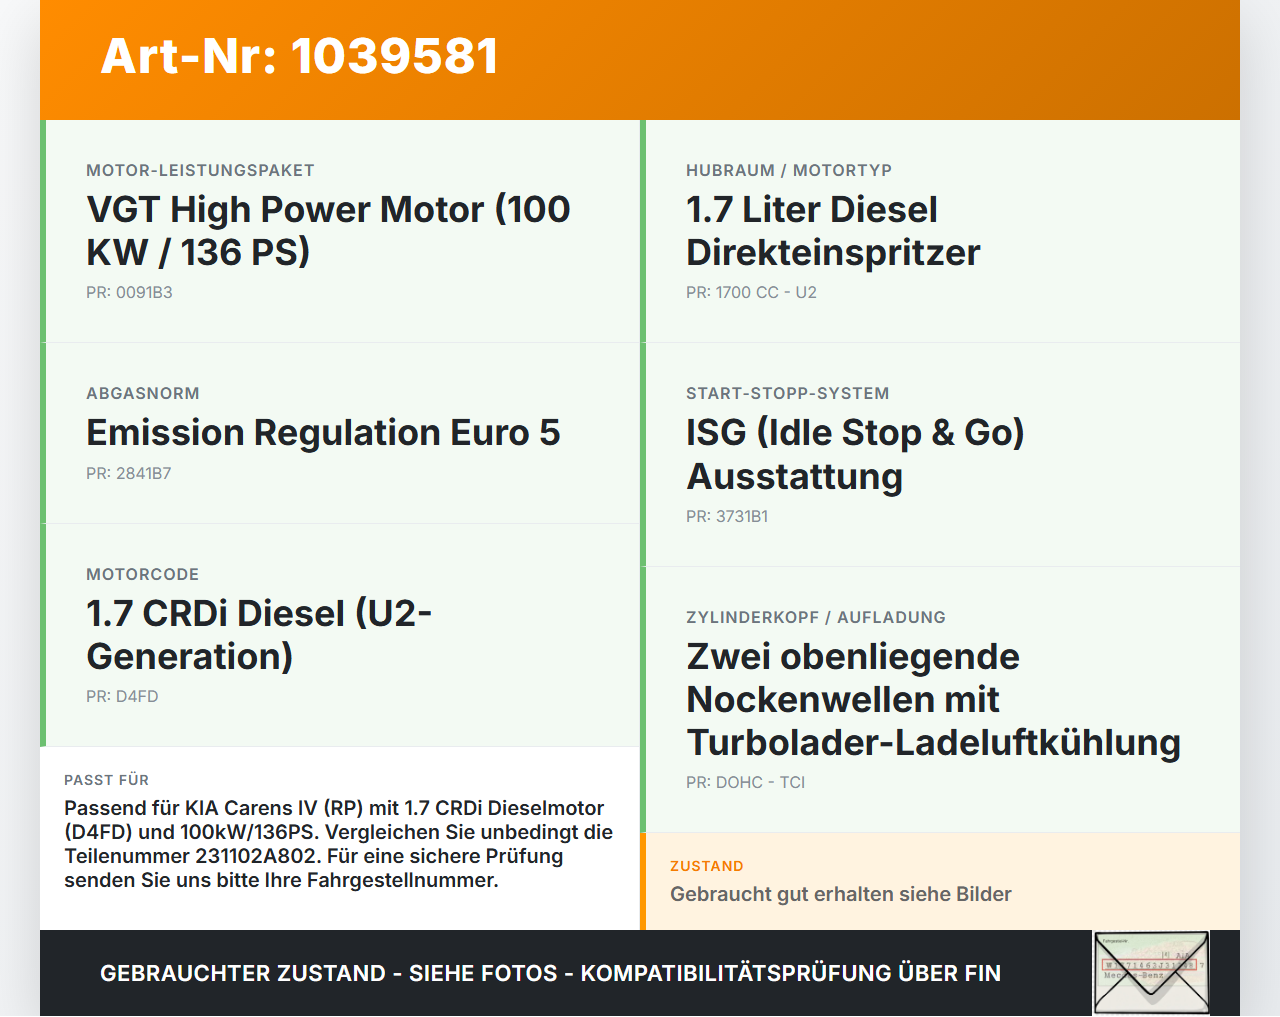Screen dimensions: 1280x1017
Task: Click the 'PR: 2841B7' code
Action: click(129, 474)
